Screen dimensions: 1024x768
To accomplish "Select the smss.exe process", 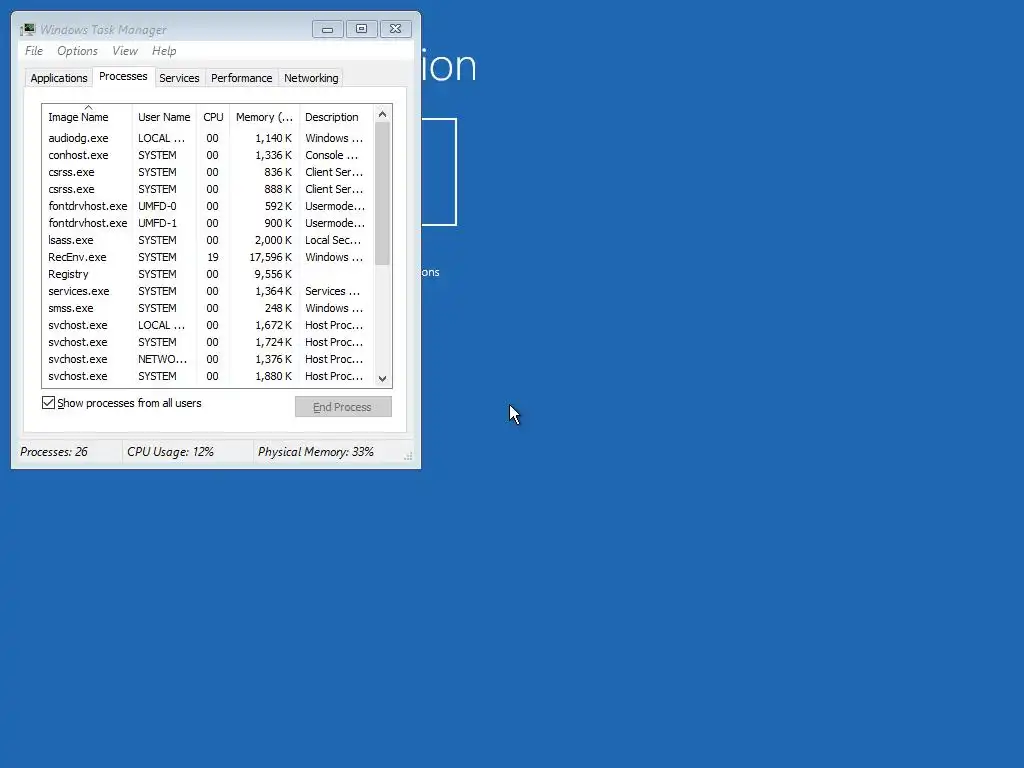I will click(x=208, y=308).
